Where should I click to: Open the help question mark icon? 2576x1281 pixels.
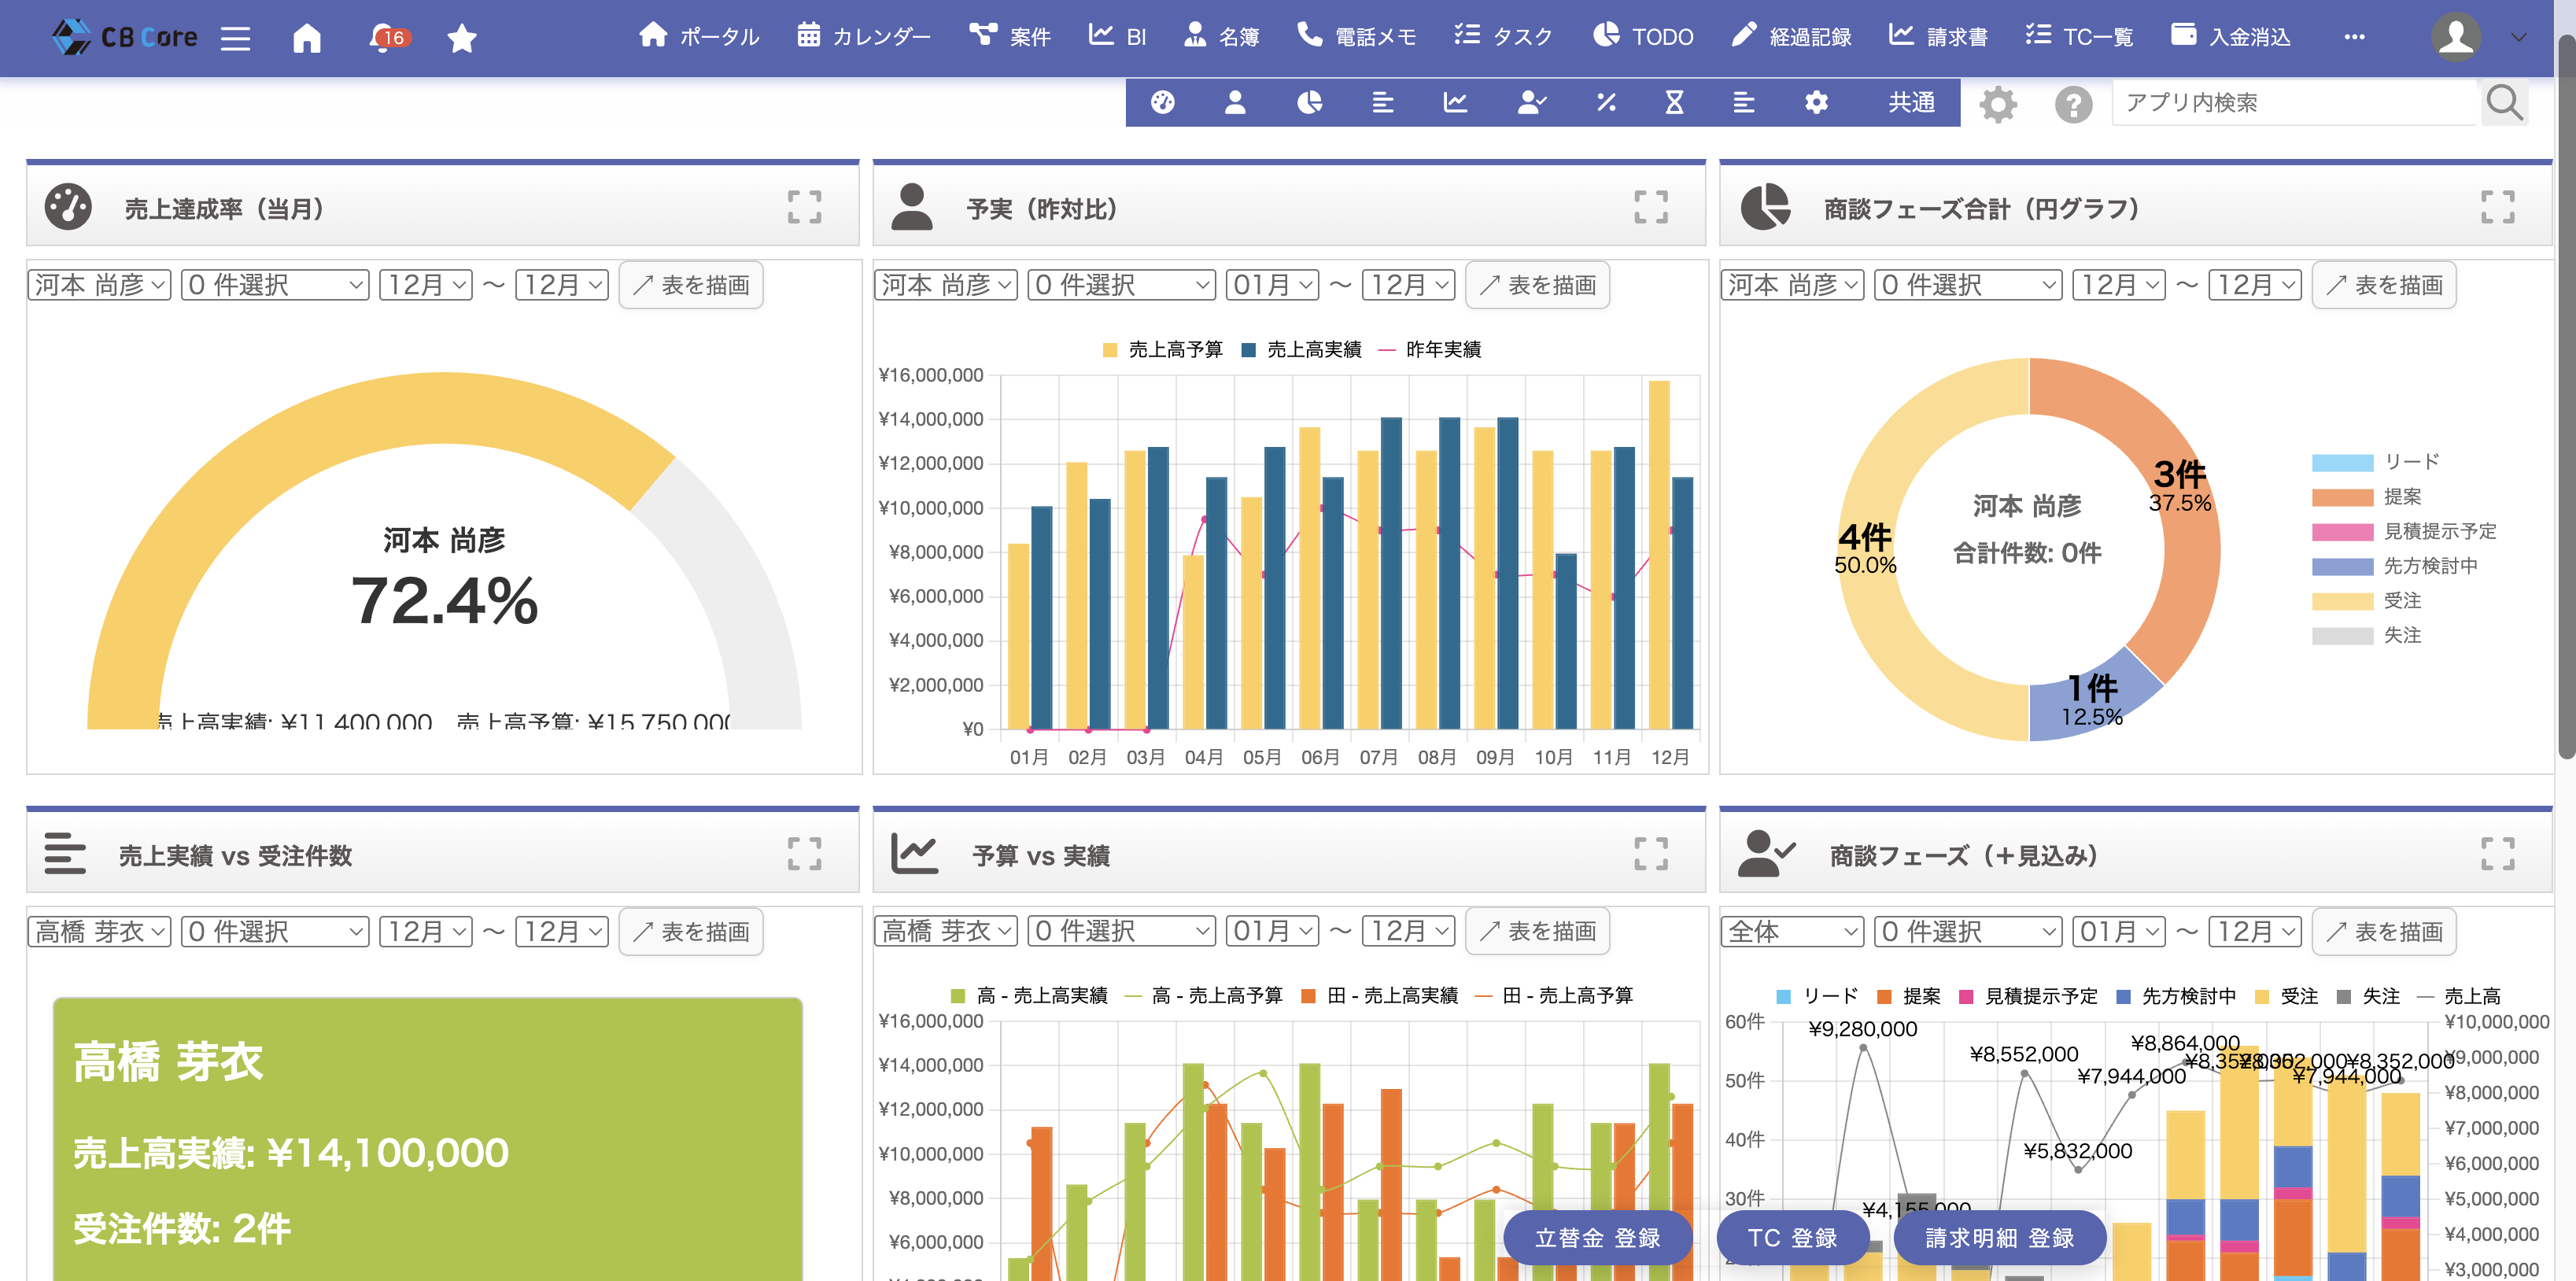tap(2073, 104)
